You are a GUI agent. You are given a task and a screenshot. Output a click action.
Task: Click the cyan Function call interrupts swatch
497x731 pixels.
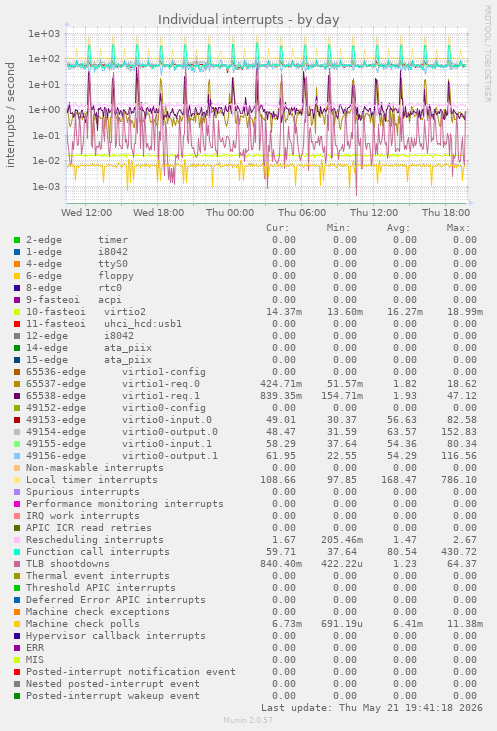coord(17,552)
